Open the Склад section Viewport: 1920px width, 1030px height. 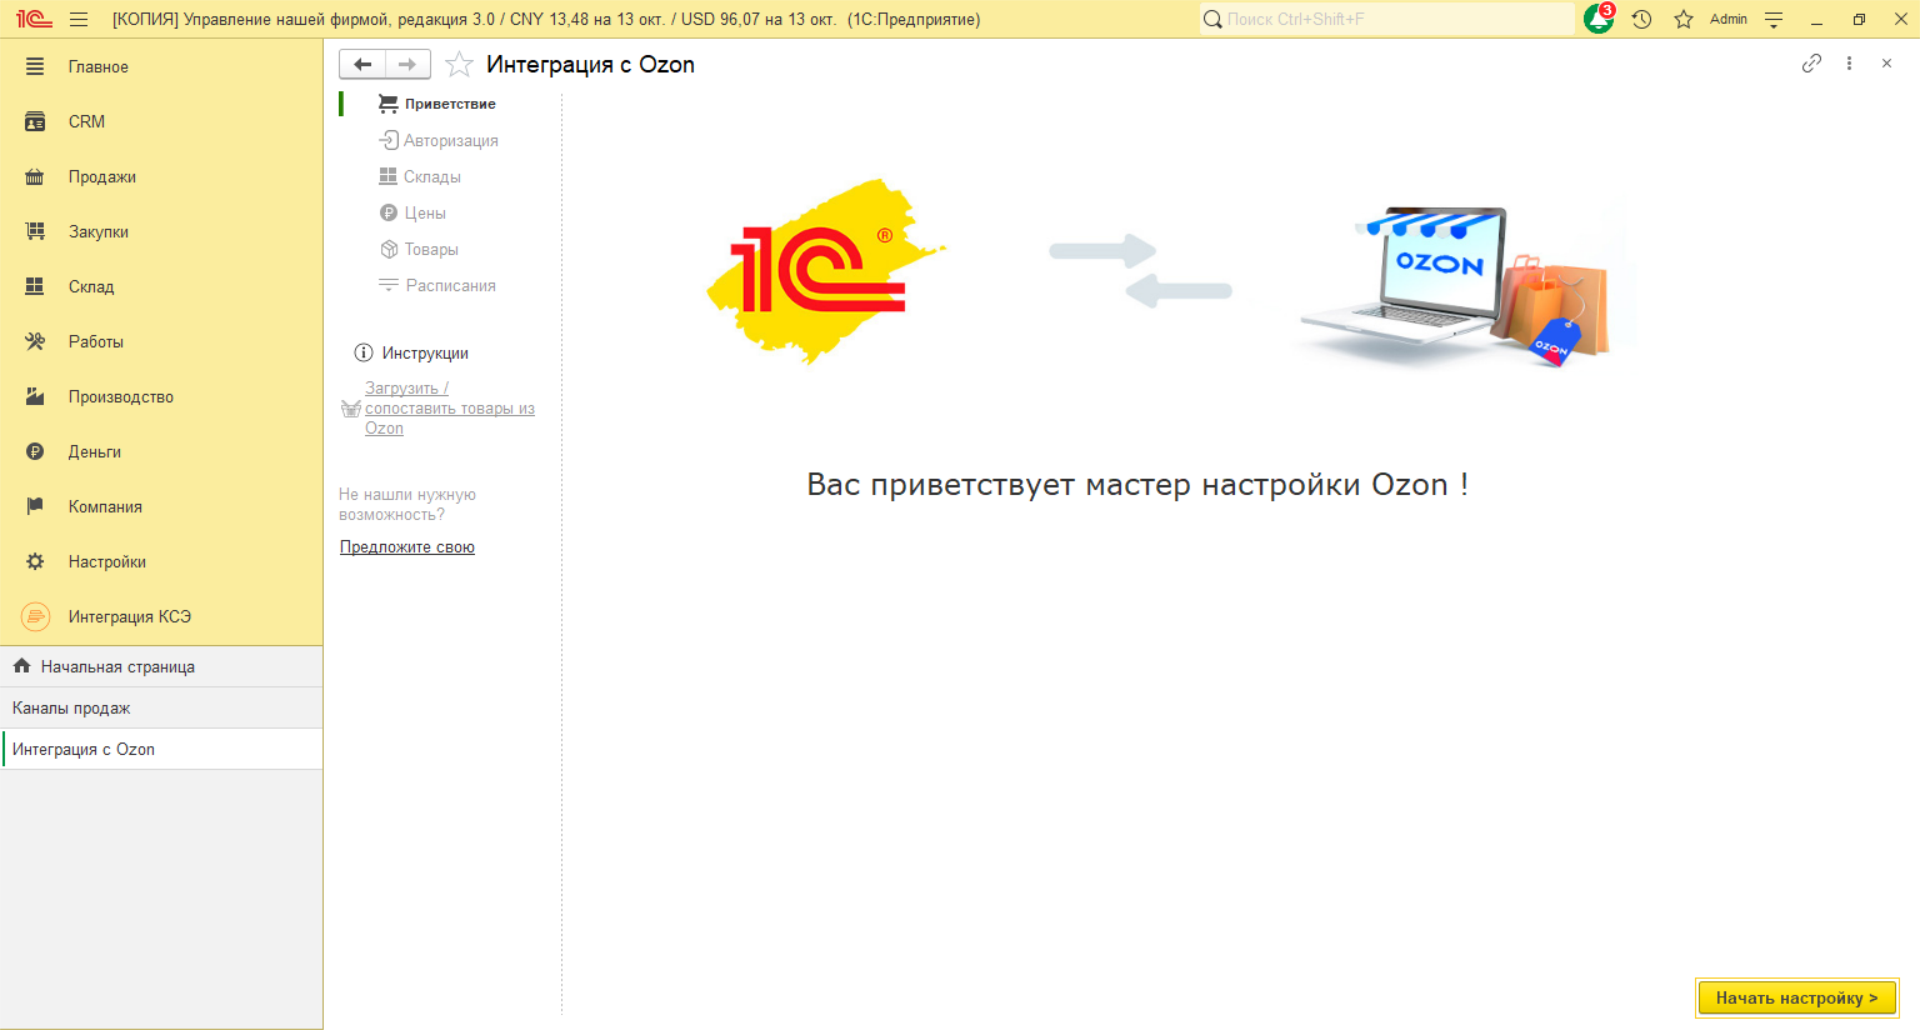coord(161,287)
